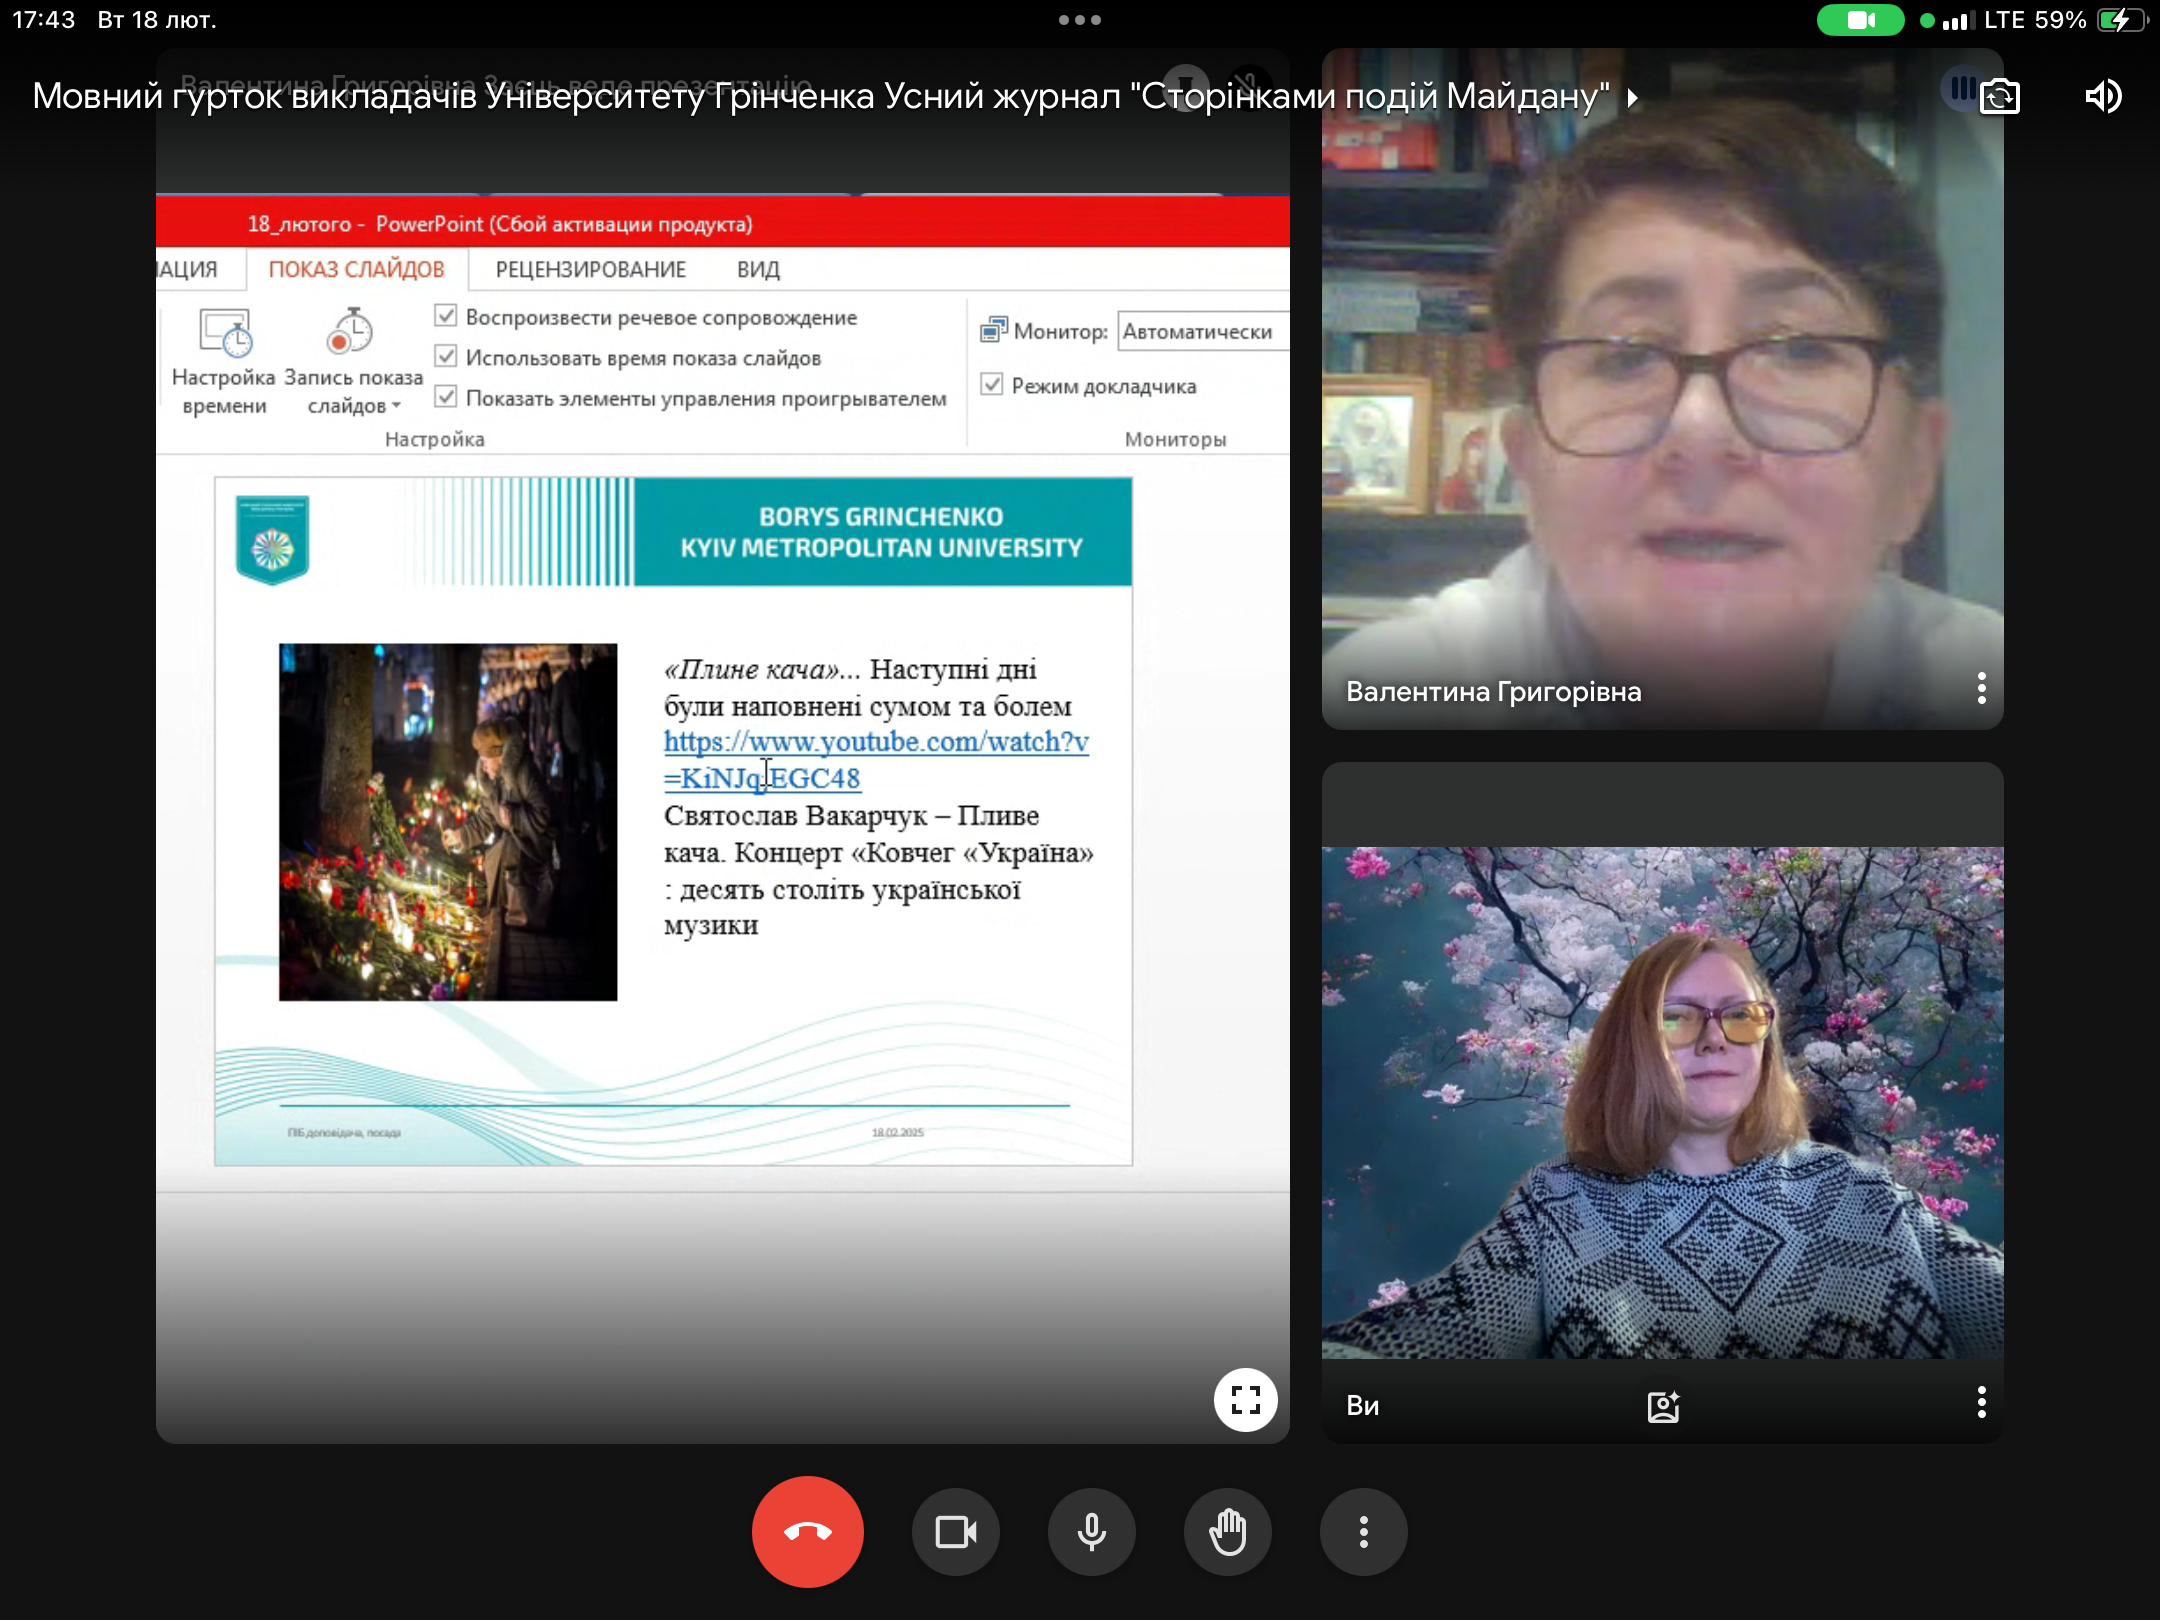Screen dimensions: 2160x1620
Task: Toggle the camera off
Action: click(x=955, y=1531)
